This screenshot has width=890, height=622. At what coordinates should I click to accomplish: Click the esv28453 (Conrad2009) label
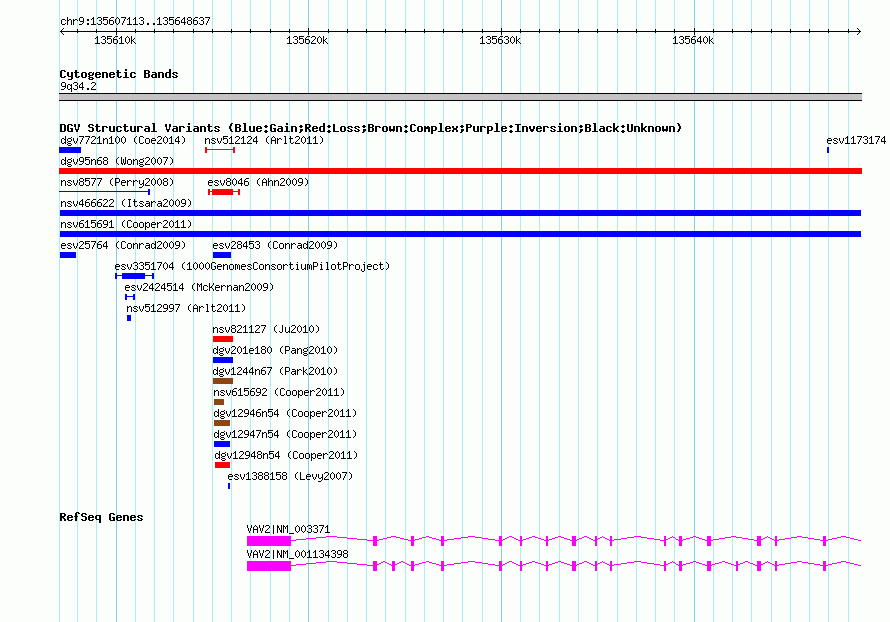(x=275, y=245)
